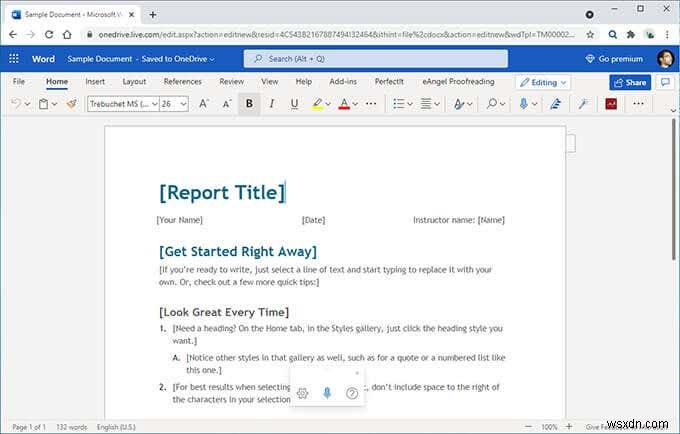Click the Share button
Screen dimensions: 680x434
pyautogui.click(x=630, y=82)
